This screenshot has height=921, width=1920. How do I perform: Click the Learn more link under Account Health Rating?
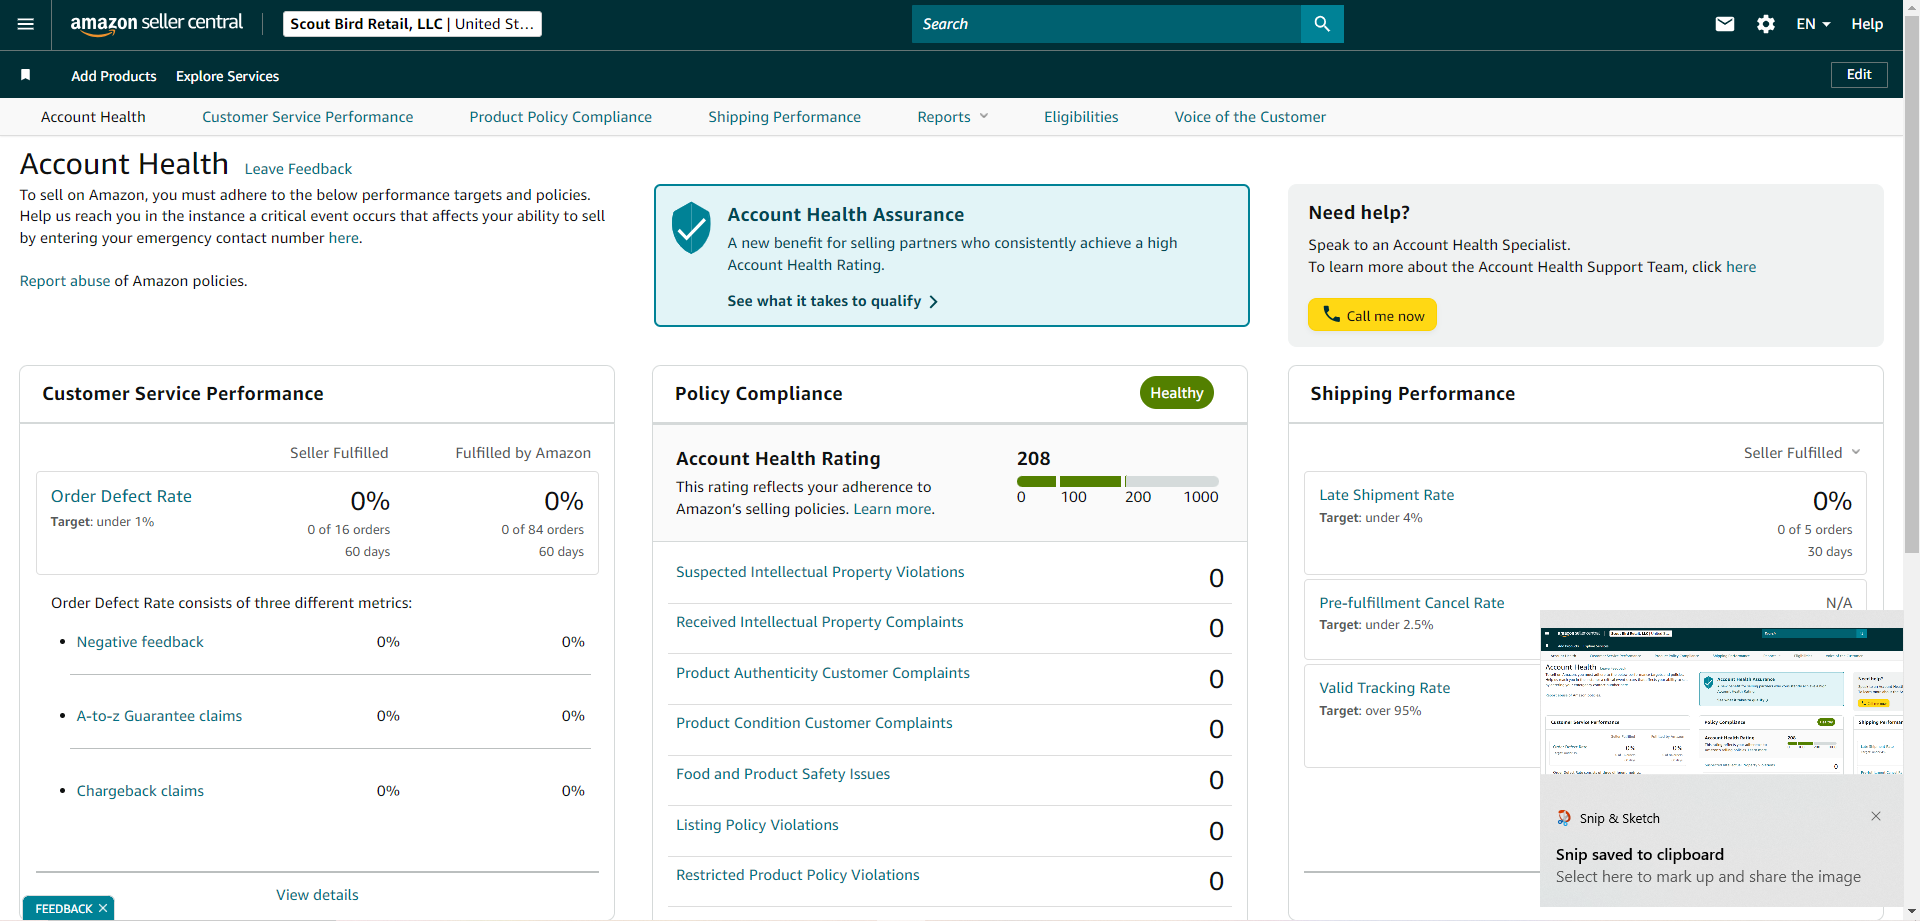coord(892,509)
